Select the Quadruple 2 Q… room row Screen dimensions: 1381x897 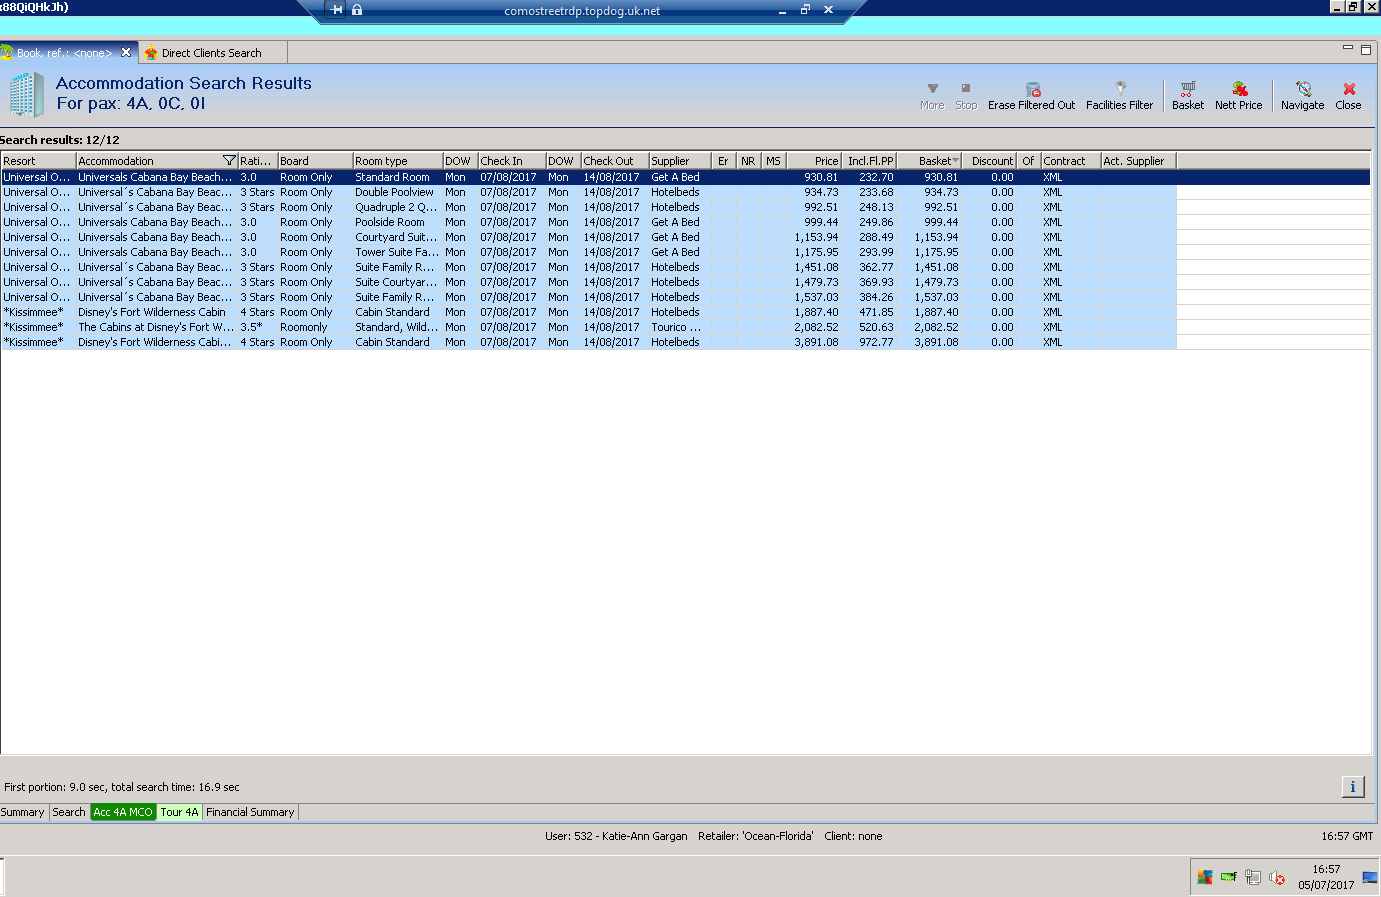click(x=396, y=207)
